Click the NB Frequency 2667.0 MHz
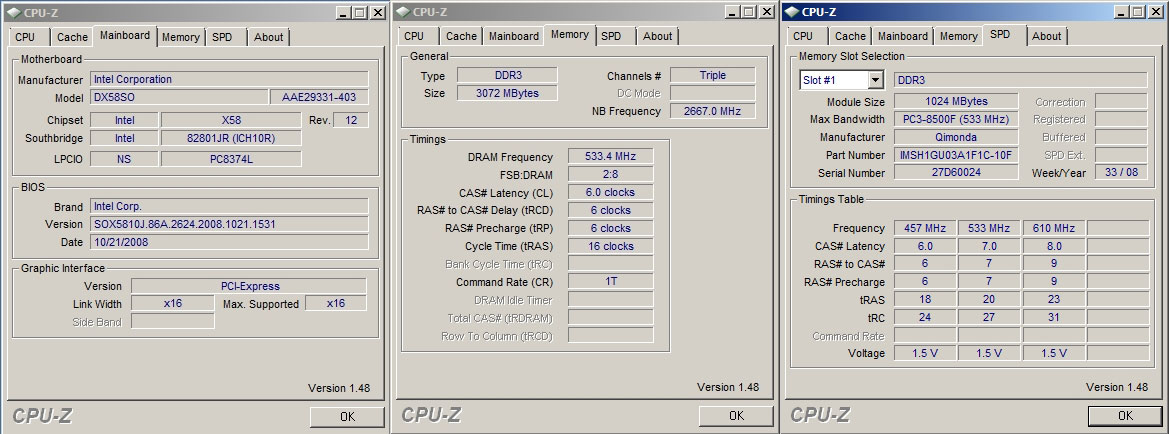1169x434 pixels. [x=713, y=111]
